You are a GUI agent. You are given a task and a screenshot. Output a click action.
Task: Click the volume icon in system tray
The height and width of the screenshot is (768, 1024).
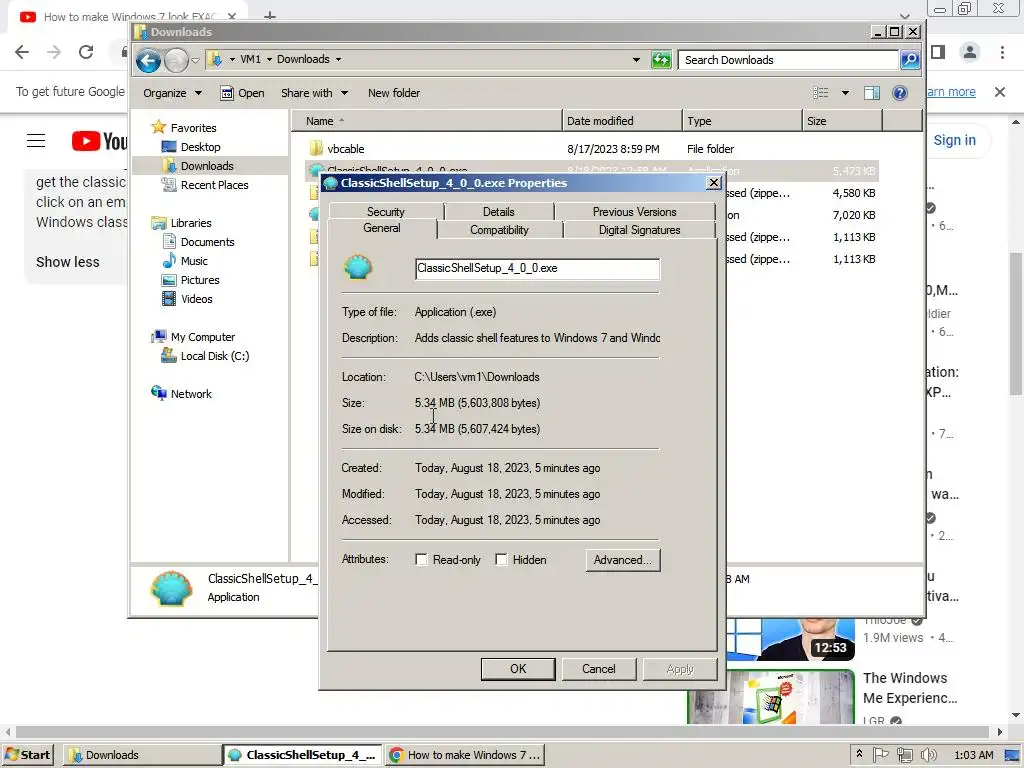click(928, 755)
